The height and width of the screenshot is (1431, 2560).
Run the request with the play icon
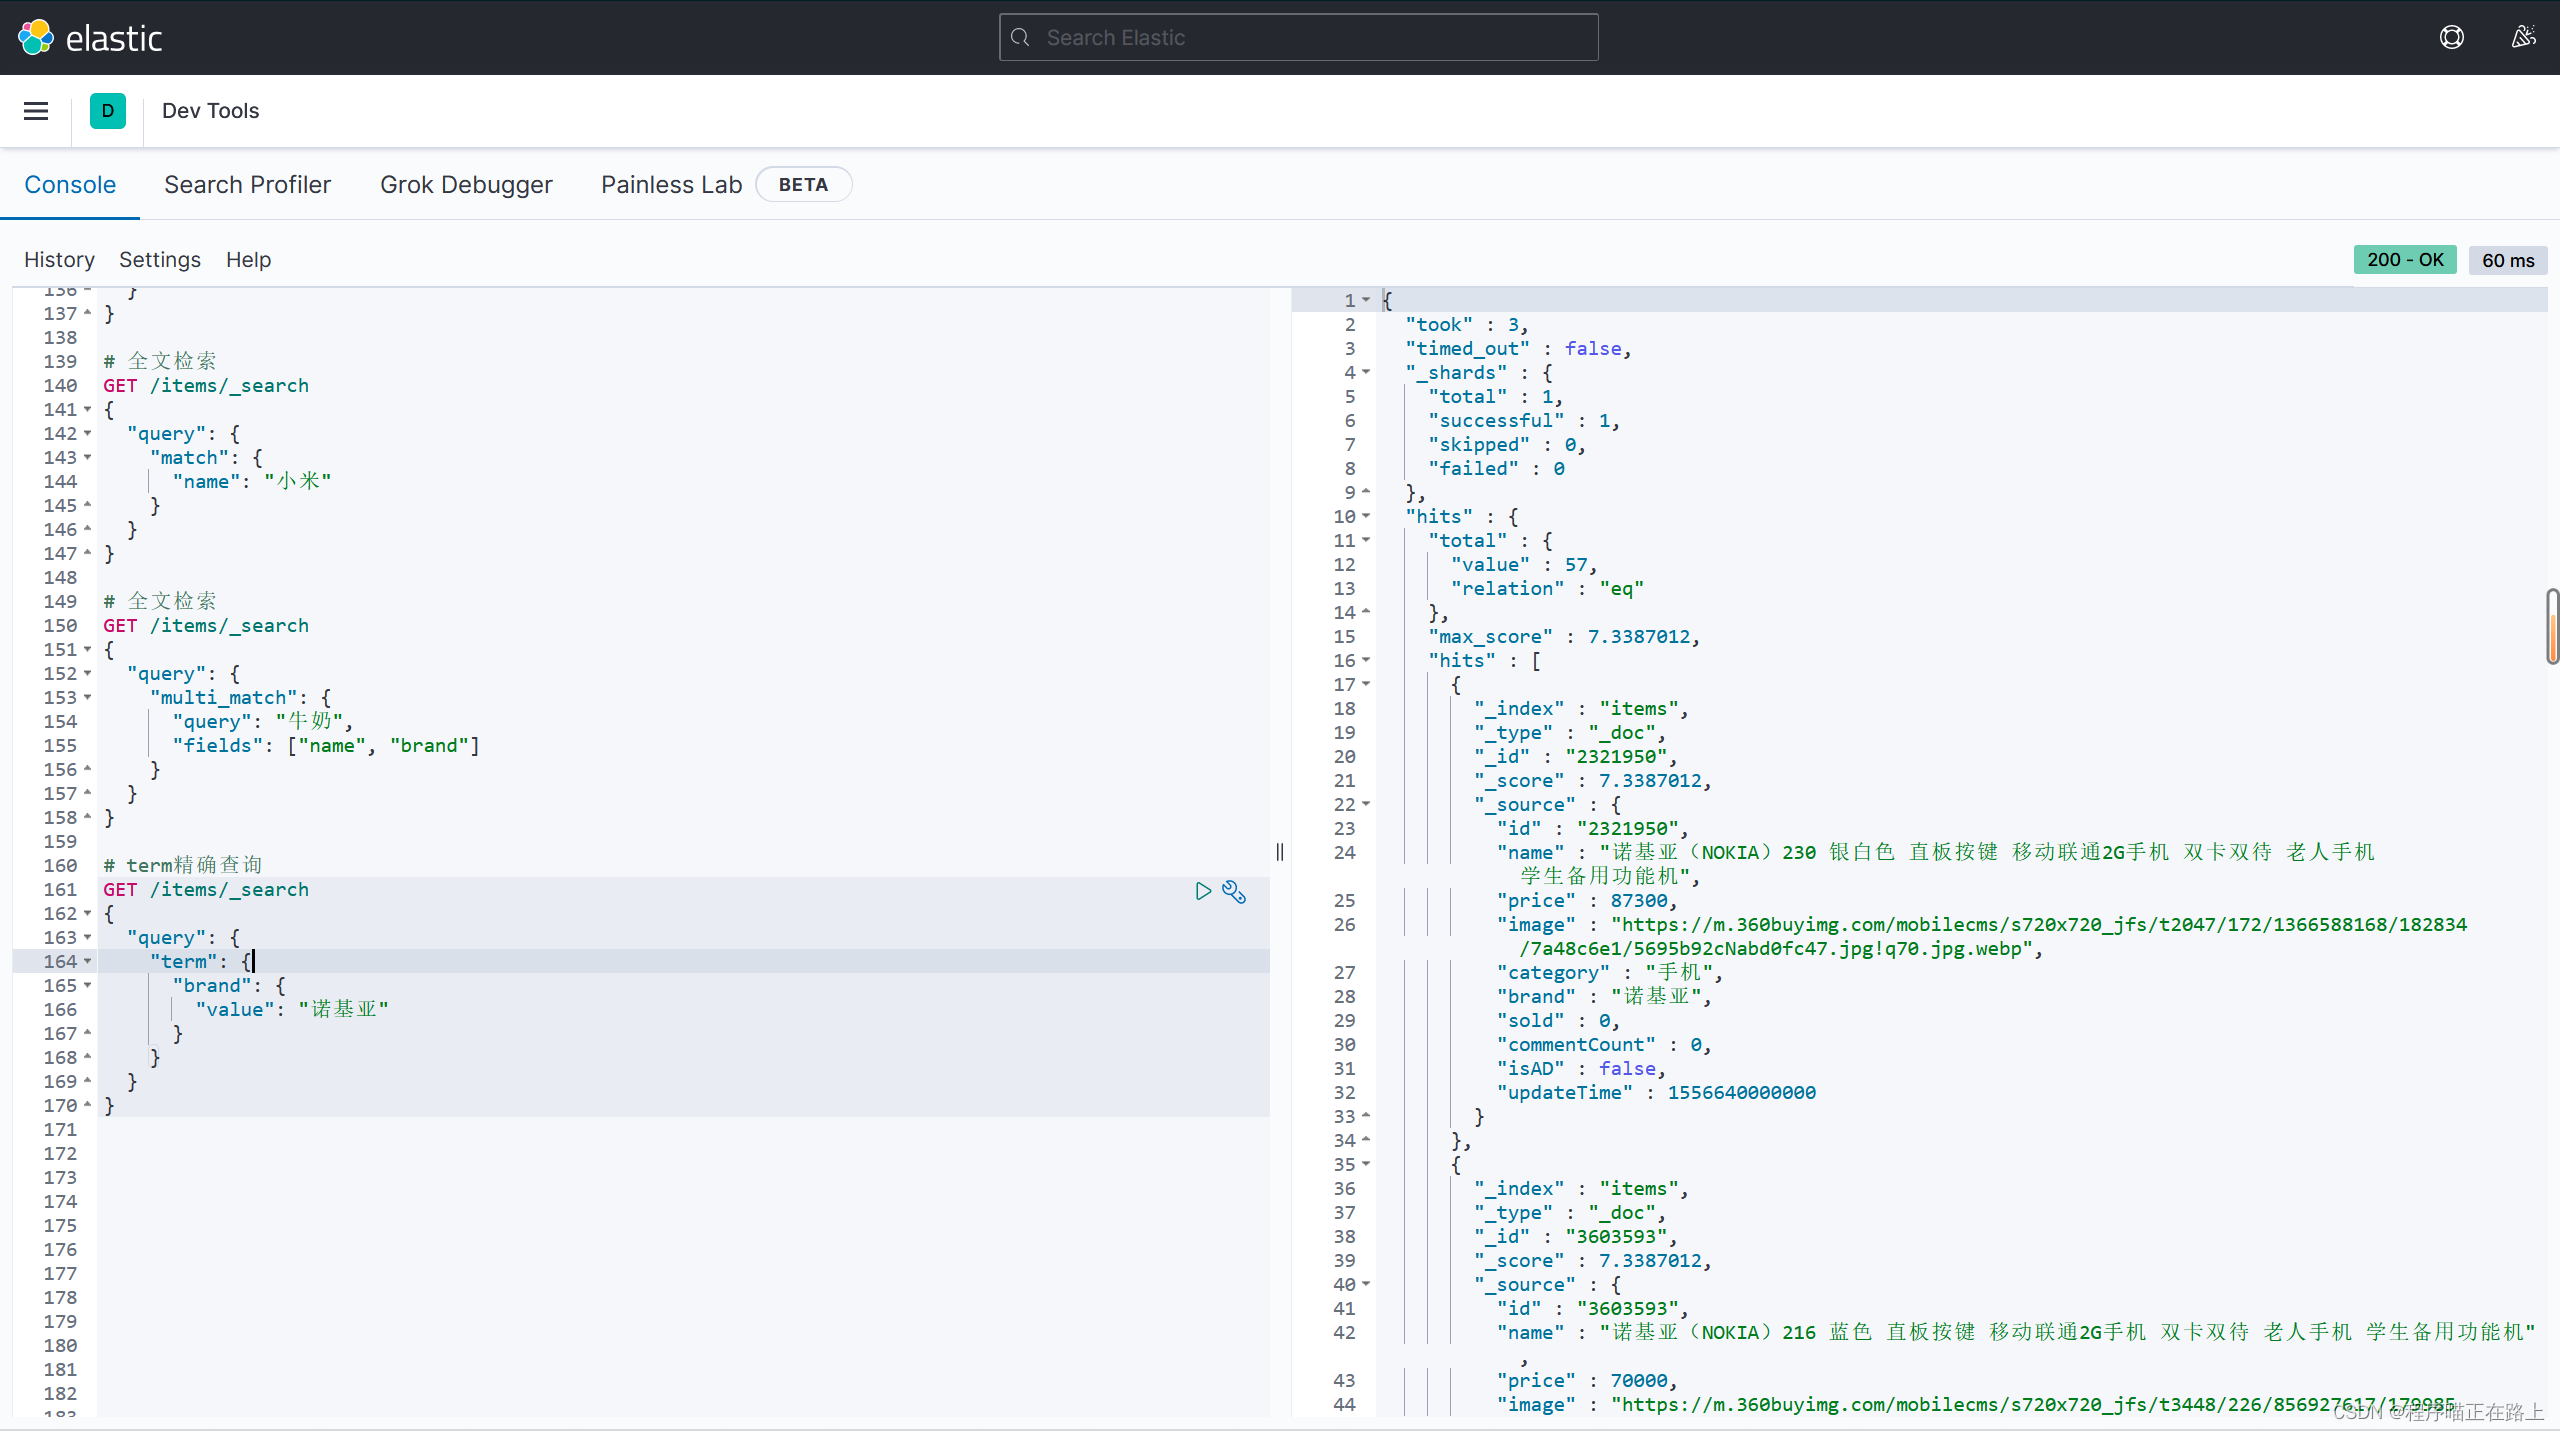(x=1203, y=891)
